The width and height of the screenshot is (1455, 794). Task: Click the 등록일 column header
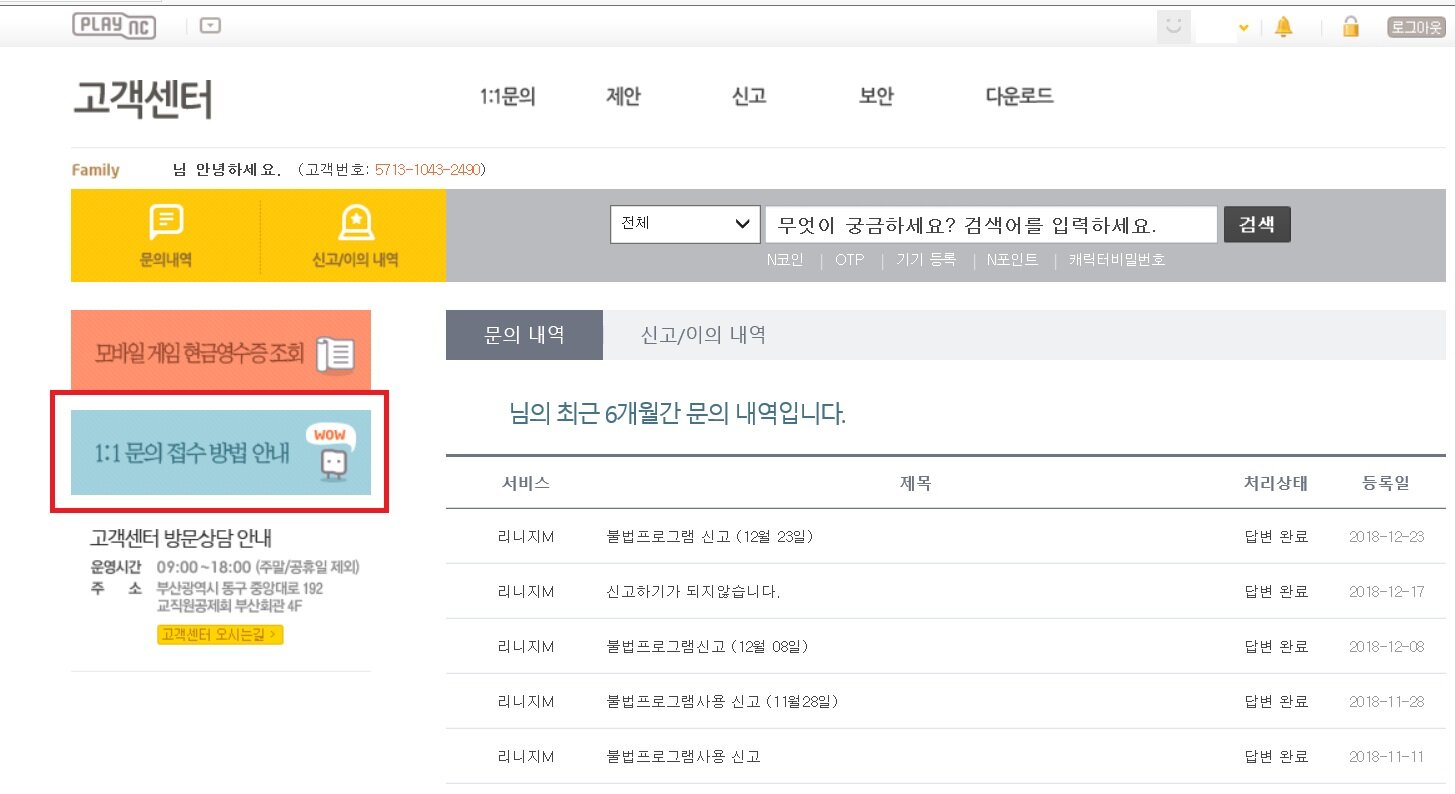(x=1386, y=483)
